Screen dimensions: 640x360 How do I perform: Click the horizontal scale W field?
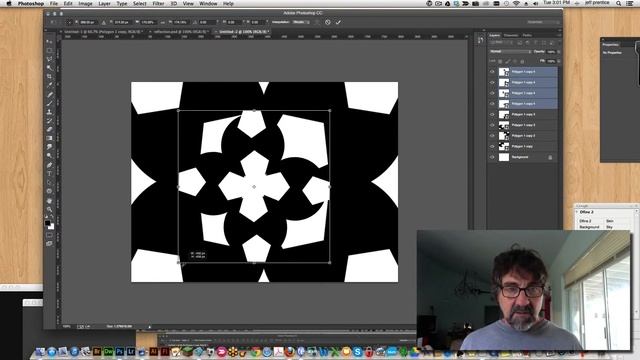click(x=147, y=22)
